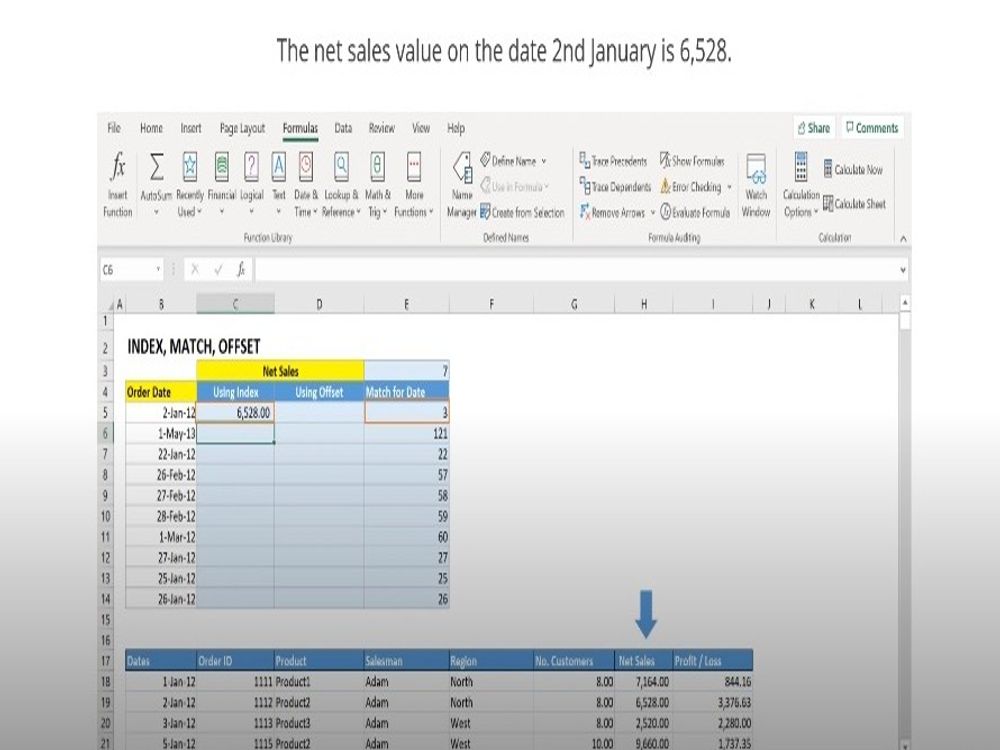Open the Name Box dropdown arrow
Image resolution: width=1000 pixels, height=750 pixels.
(158, 270)
